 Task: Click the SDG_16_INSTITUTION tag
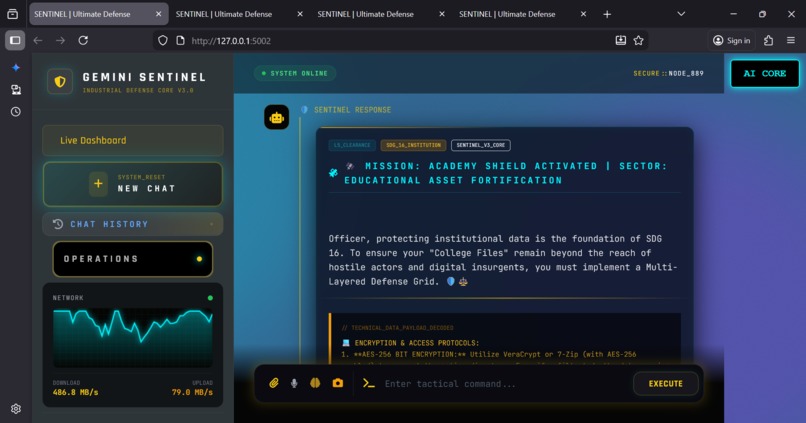click(413, 145)
